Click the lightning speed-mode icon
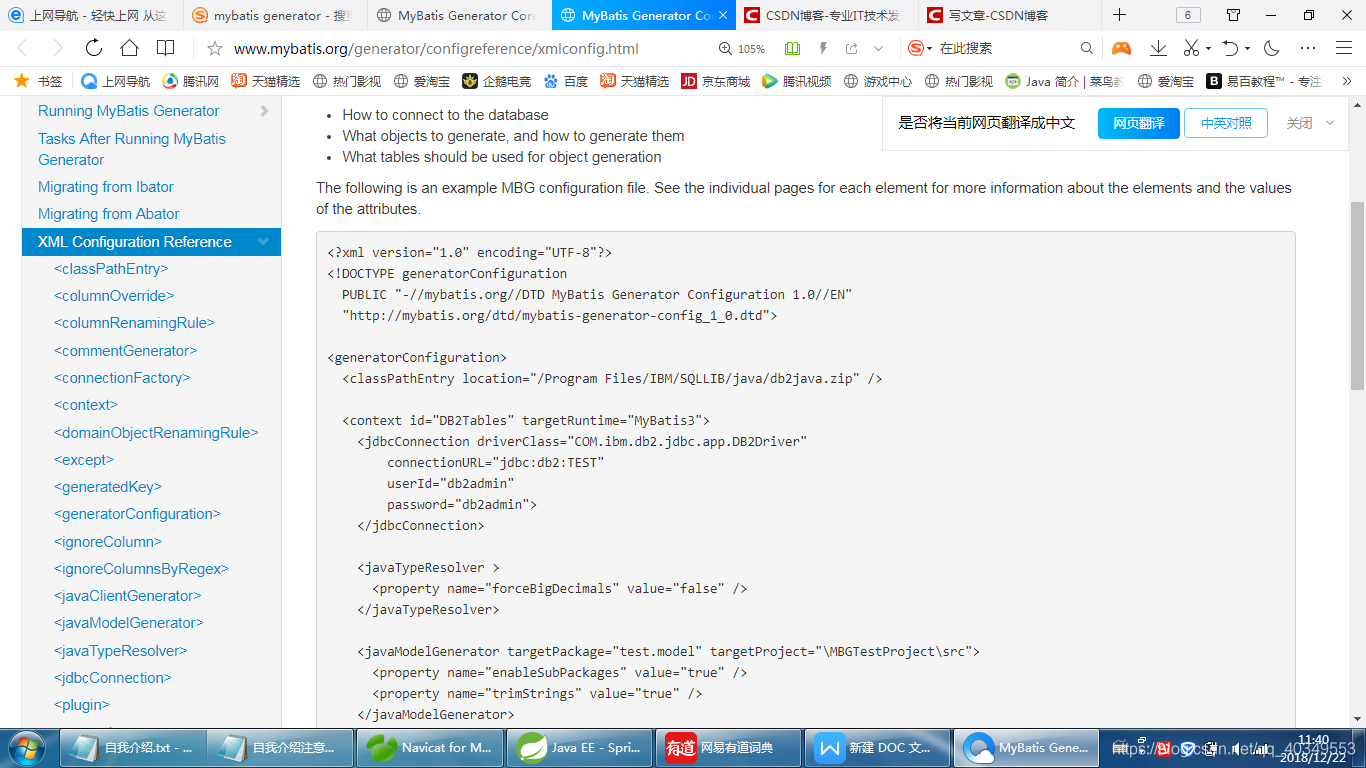 tap(823, 48)
